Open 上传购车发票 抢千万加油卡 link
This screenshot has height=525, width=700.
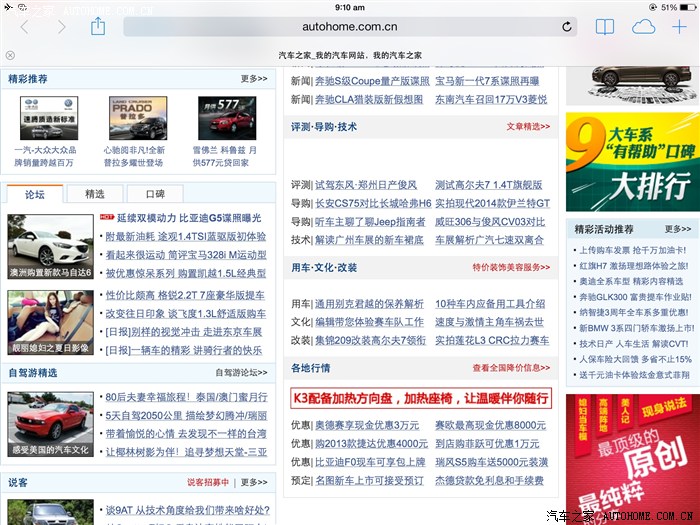(633, 250)
